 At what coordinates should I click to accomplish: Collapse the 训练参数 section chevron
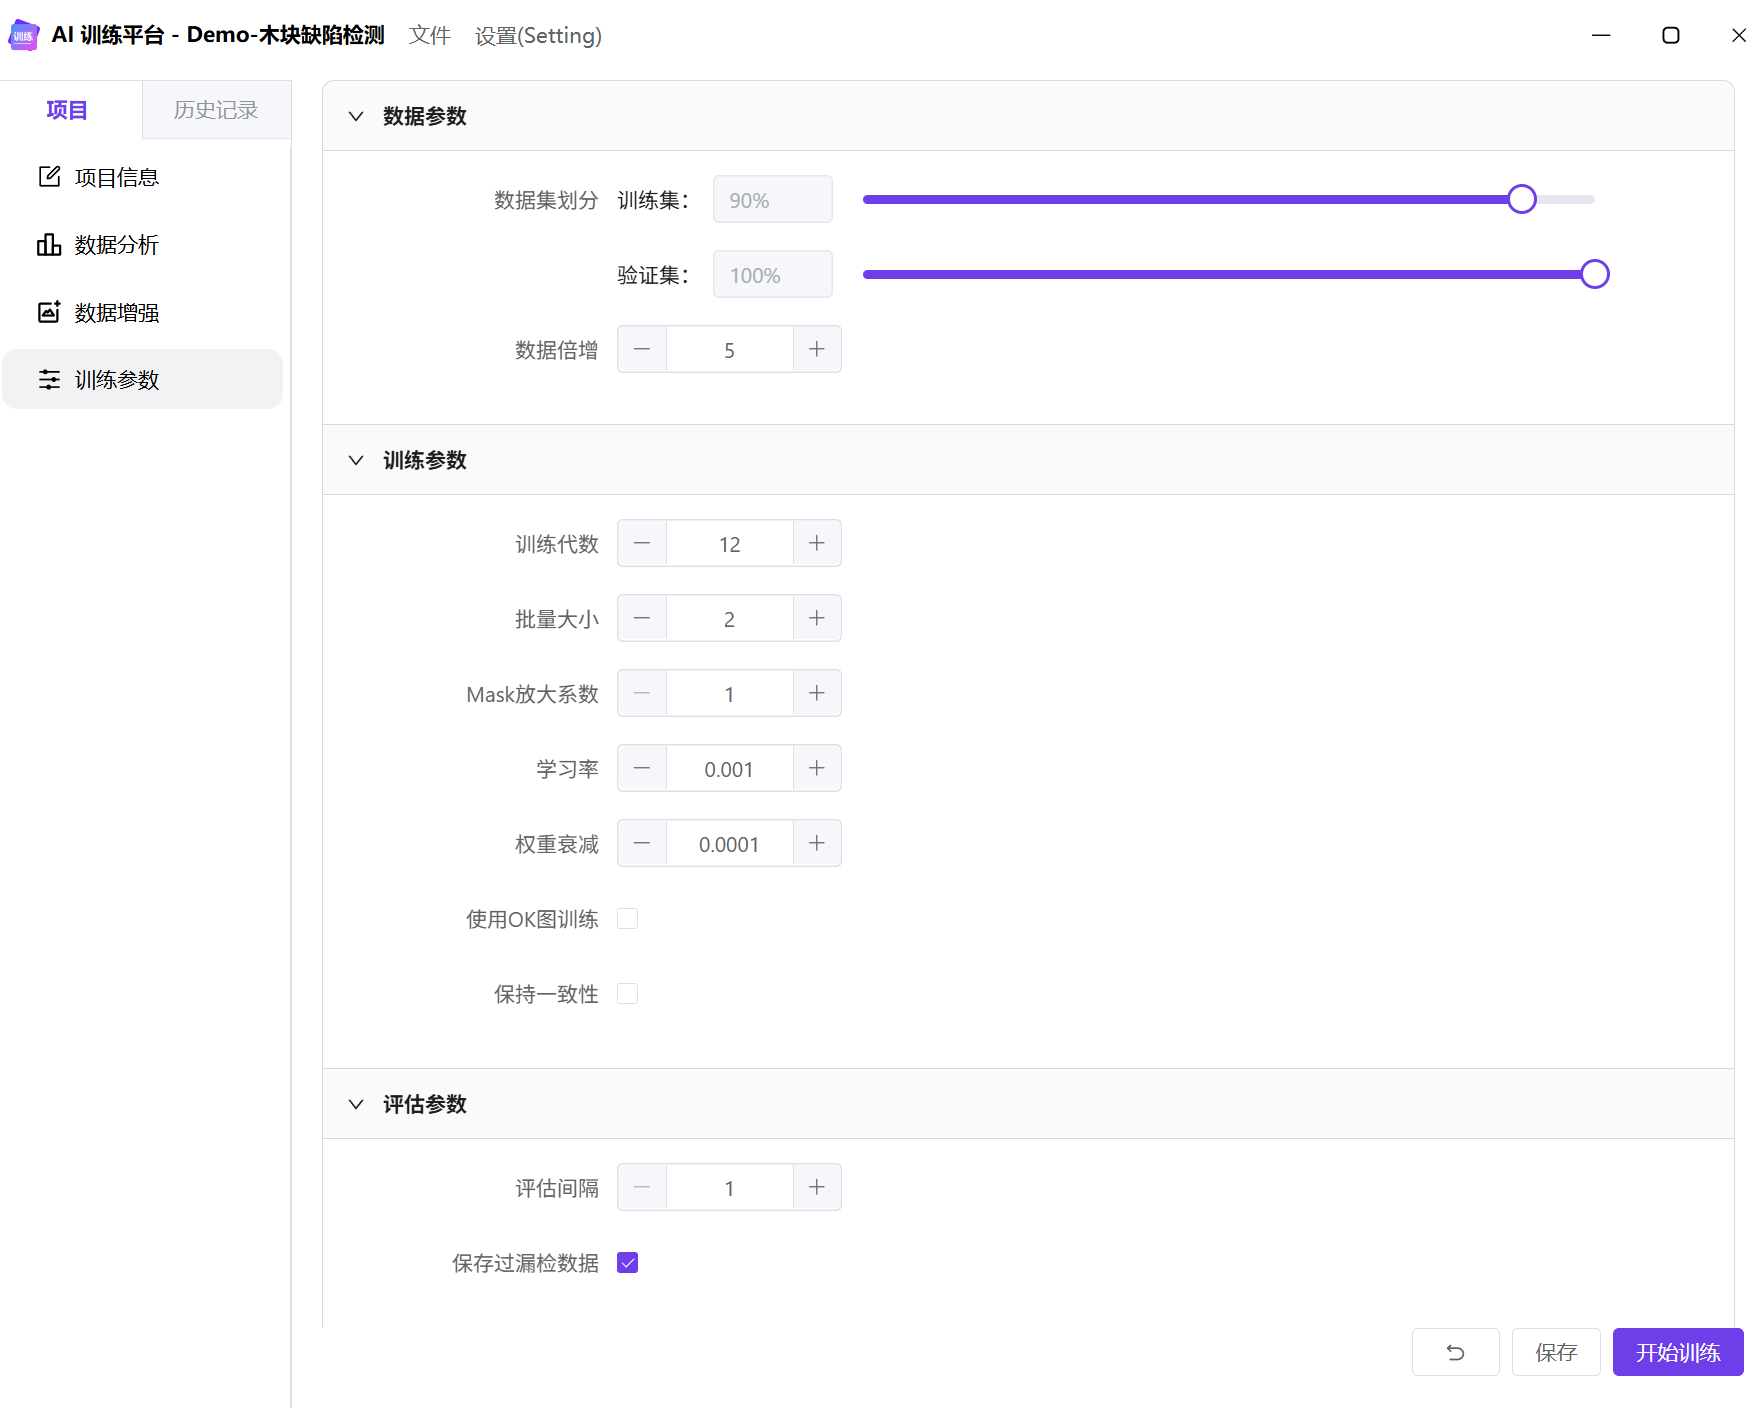[356, 460]
